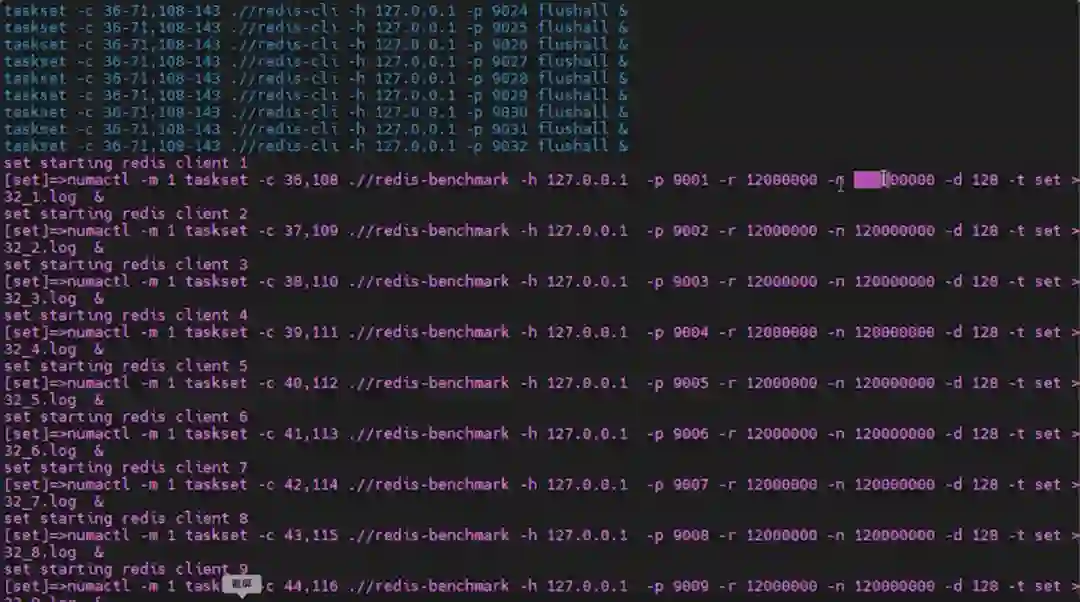The height and width of the screenshot is (602, 1080).
Task: Click the highlighted magenta selection after -n
Action: [x=869, y=180]
